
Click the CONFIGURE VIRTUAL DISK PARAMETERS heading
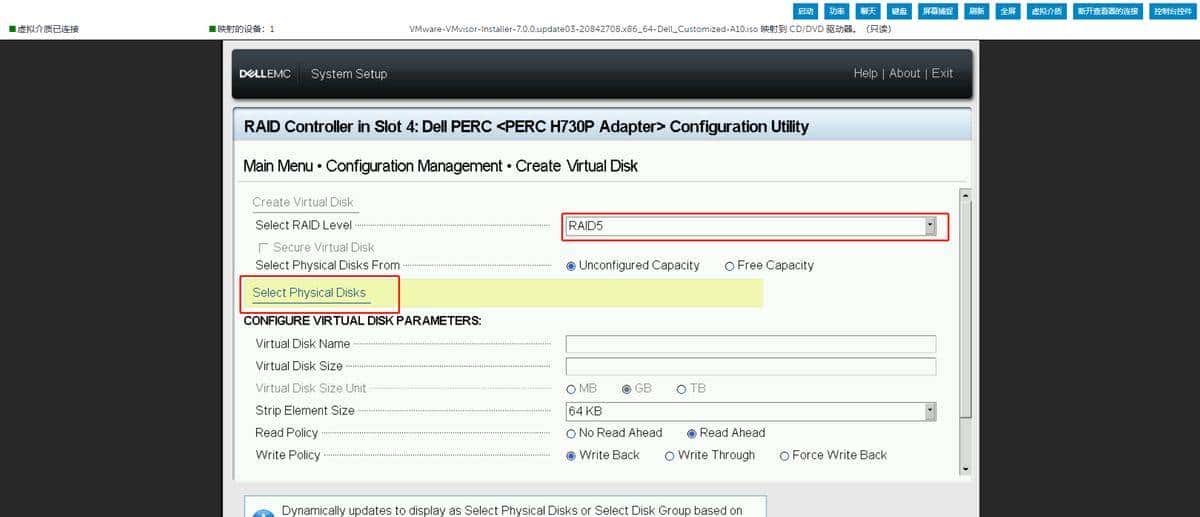pyautogui.click(x=362, y=321)
